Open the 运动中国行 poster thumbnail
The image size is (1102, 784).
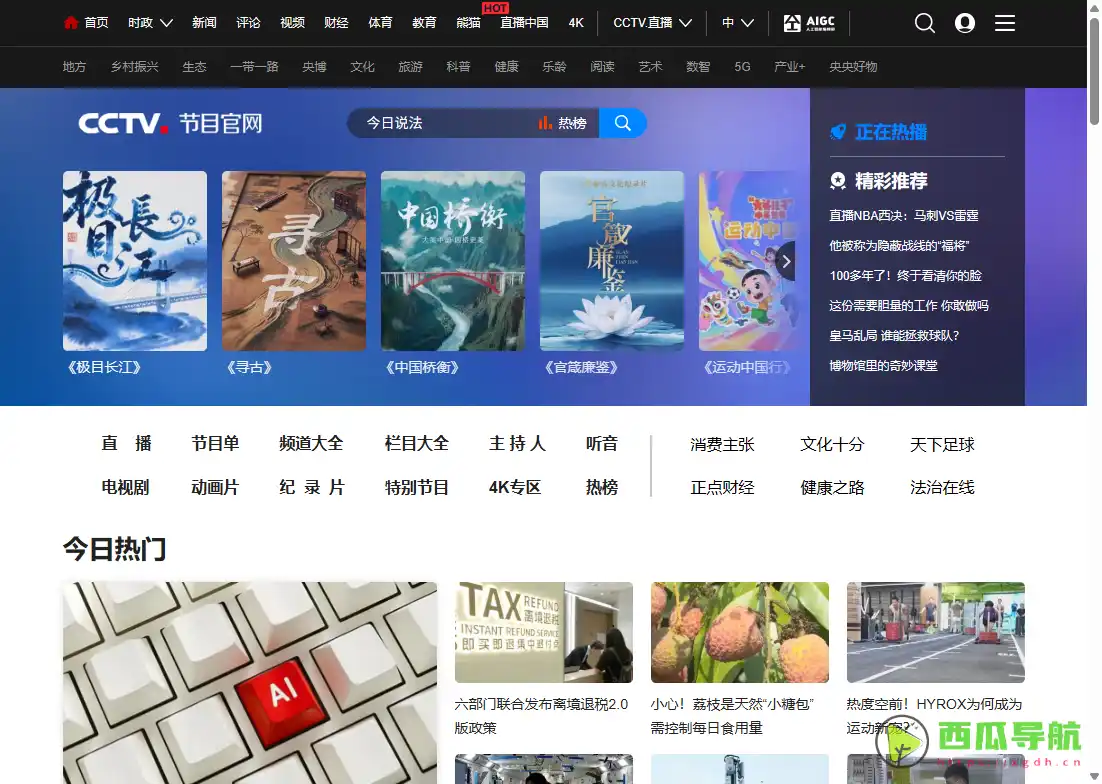coord(748,261)
